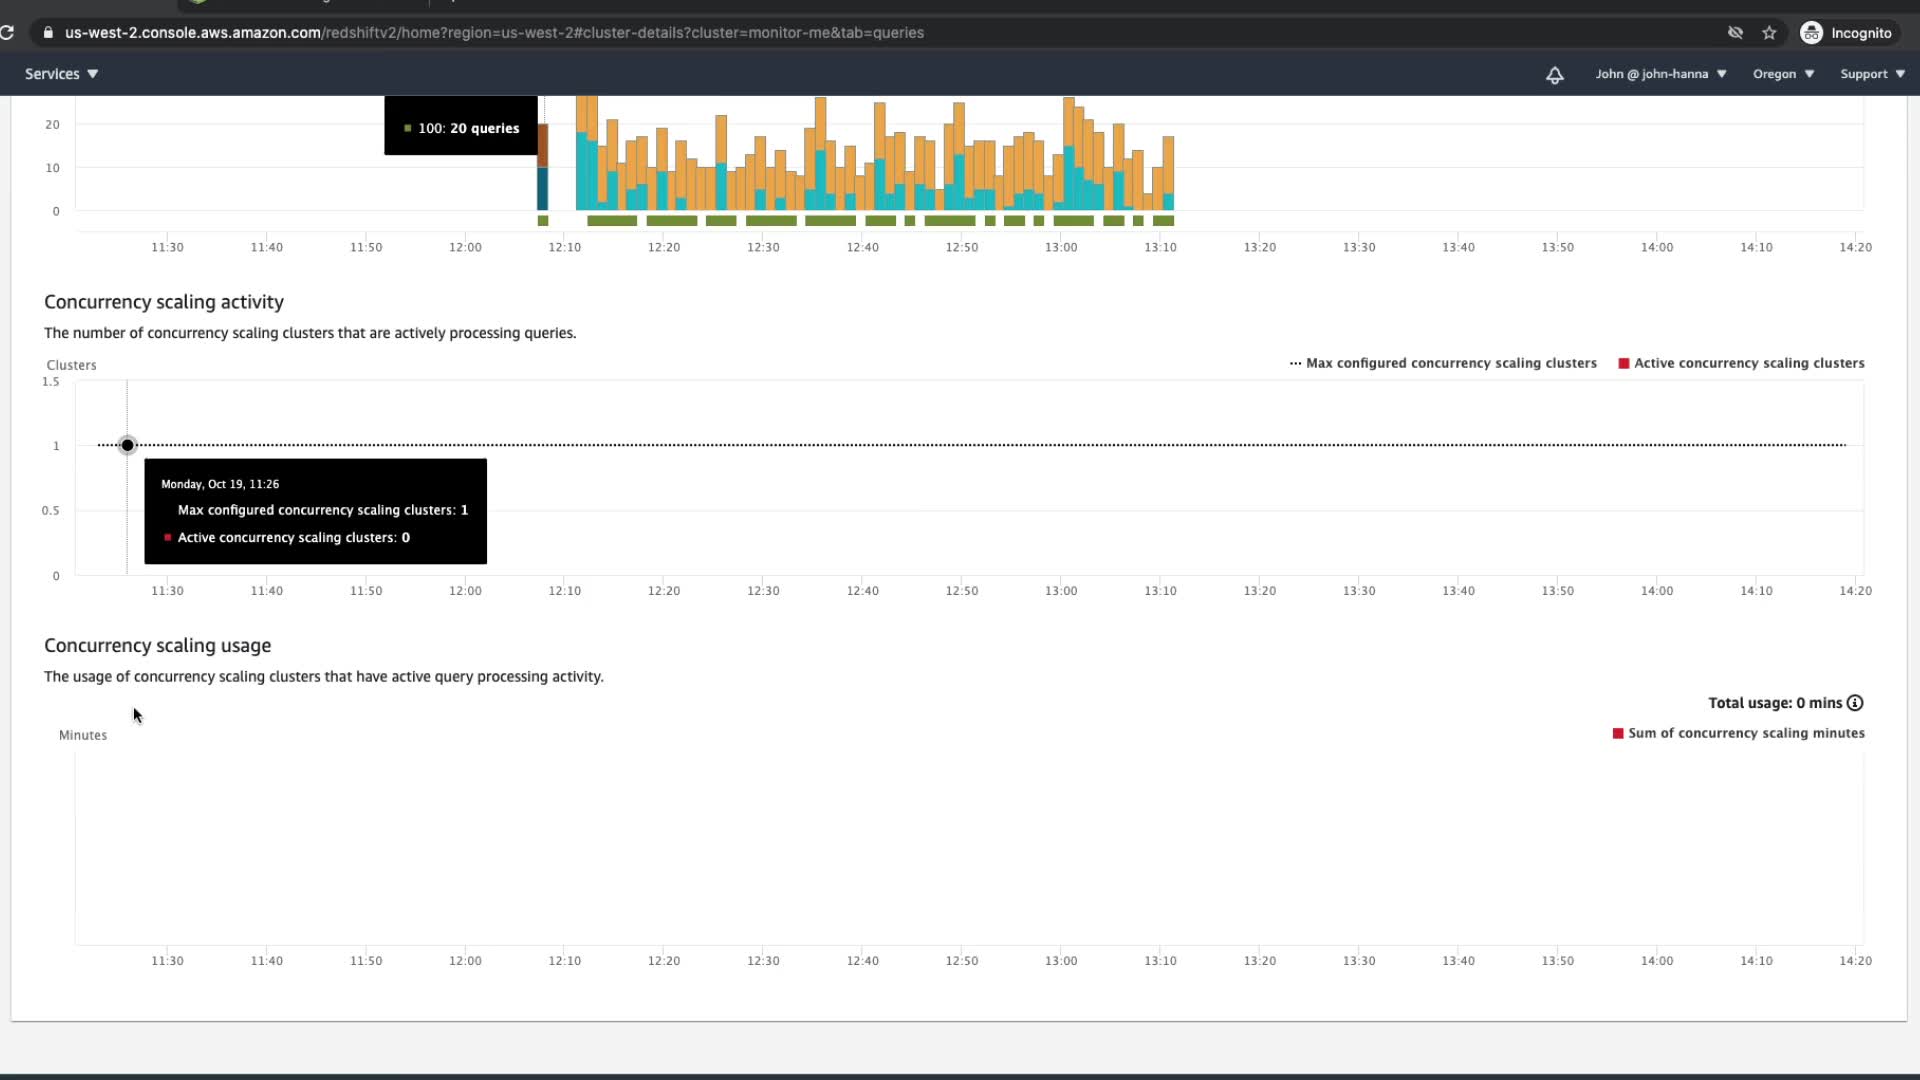Click the blocked tracking eye icon
This screenshot has height=1080, width=1920.
[1735, 33]
